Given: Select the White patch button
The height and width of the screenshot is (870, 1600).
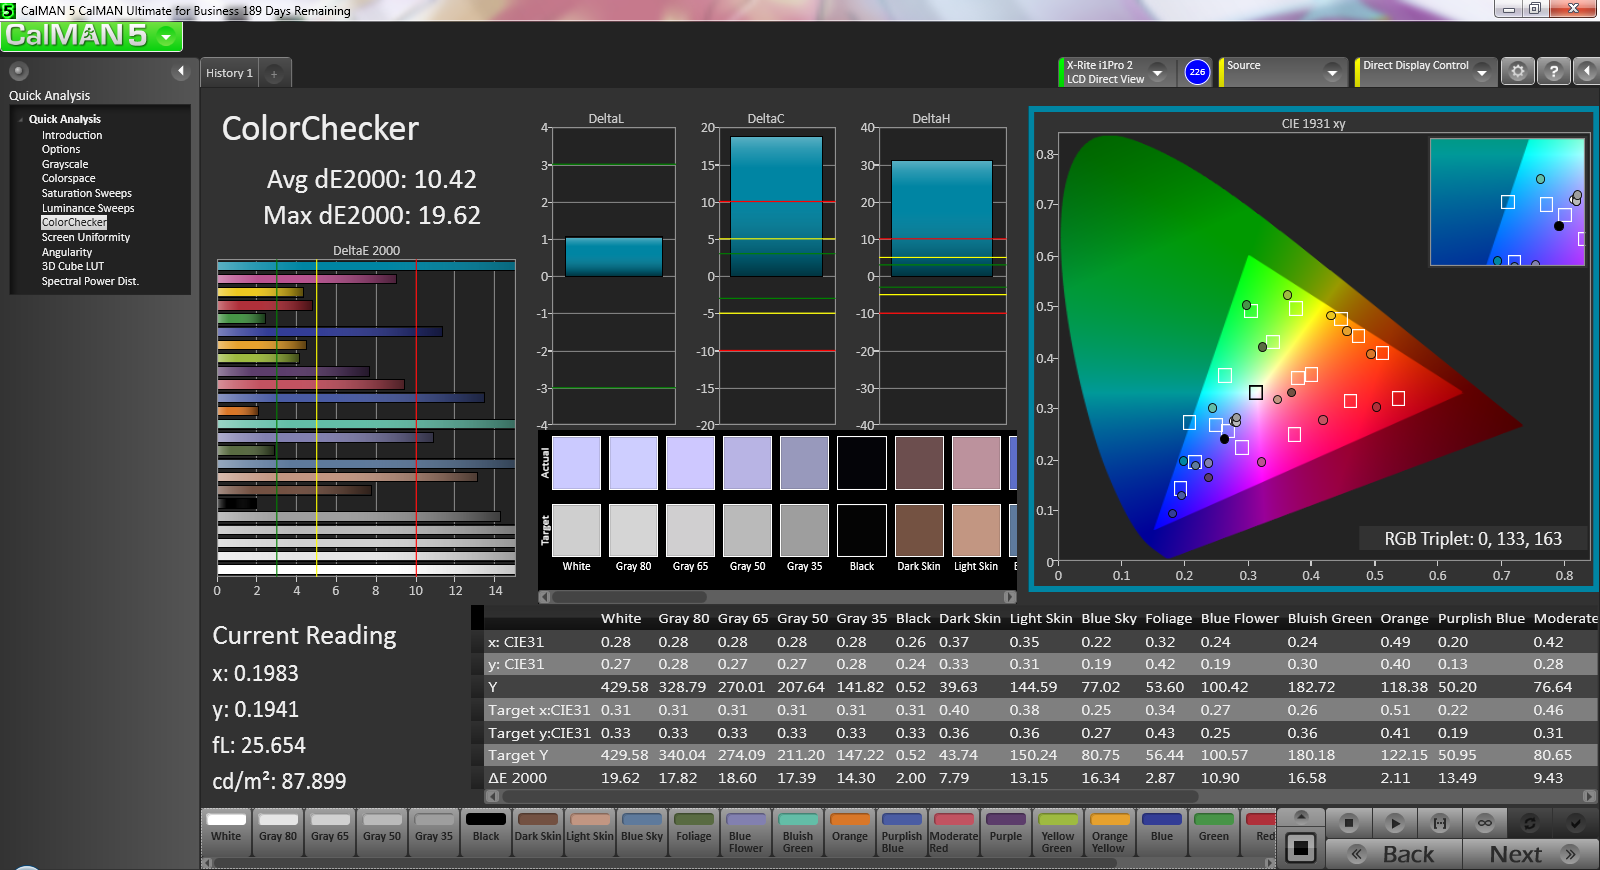Looking at the screenshot, I should click(x=226, y=833).
